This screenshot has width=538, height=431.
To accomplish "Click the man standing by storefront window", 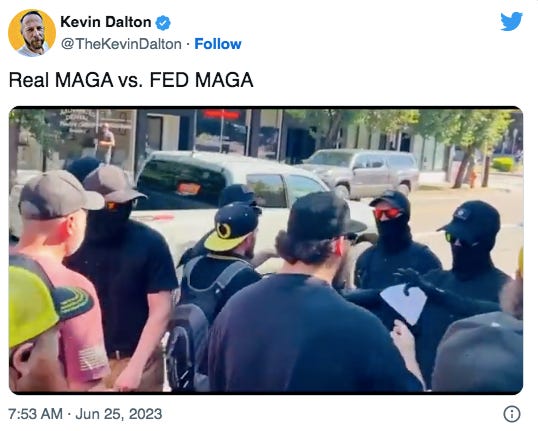I will [105, 143].
